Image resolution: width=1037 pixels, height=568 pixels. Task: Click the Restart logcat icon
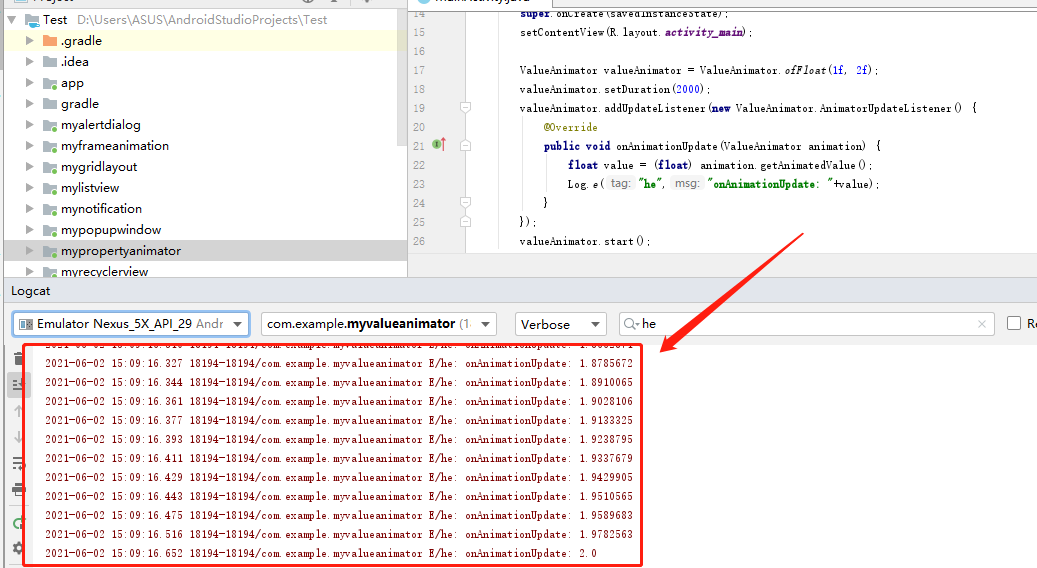click(x=18, y=523)
